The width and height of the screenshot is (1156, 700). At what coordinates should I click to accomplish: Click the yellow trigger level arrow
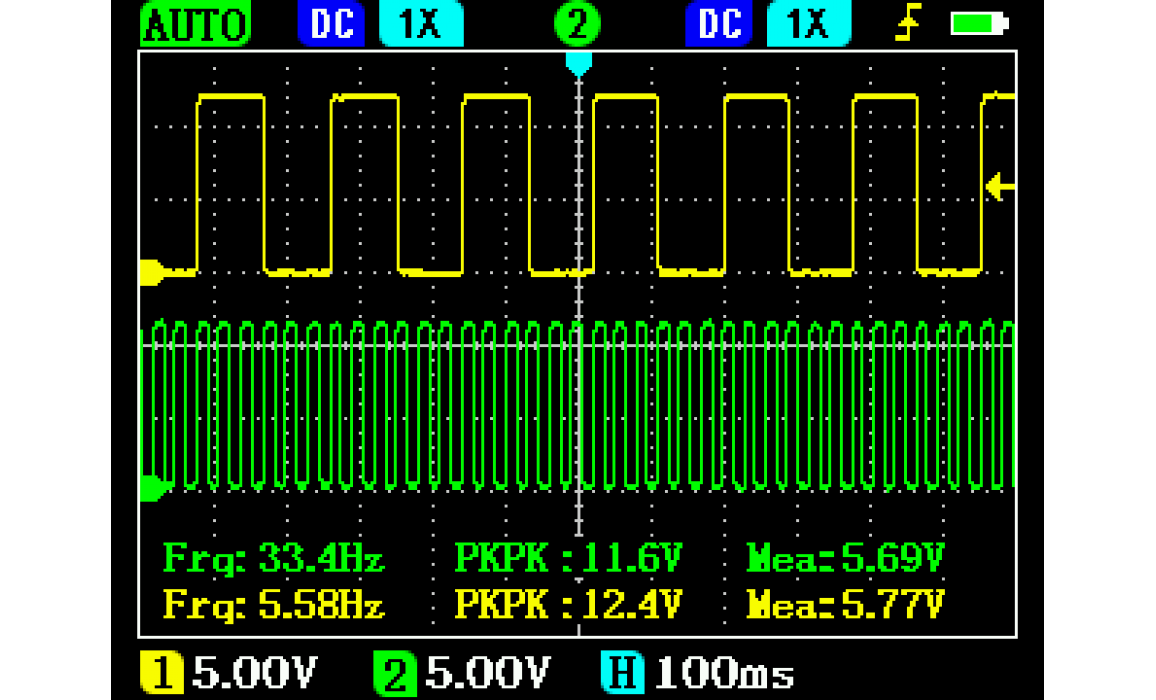[1001, 186]
